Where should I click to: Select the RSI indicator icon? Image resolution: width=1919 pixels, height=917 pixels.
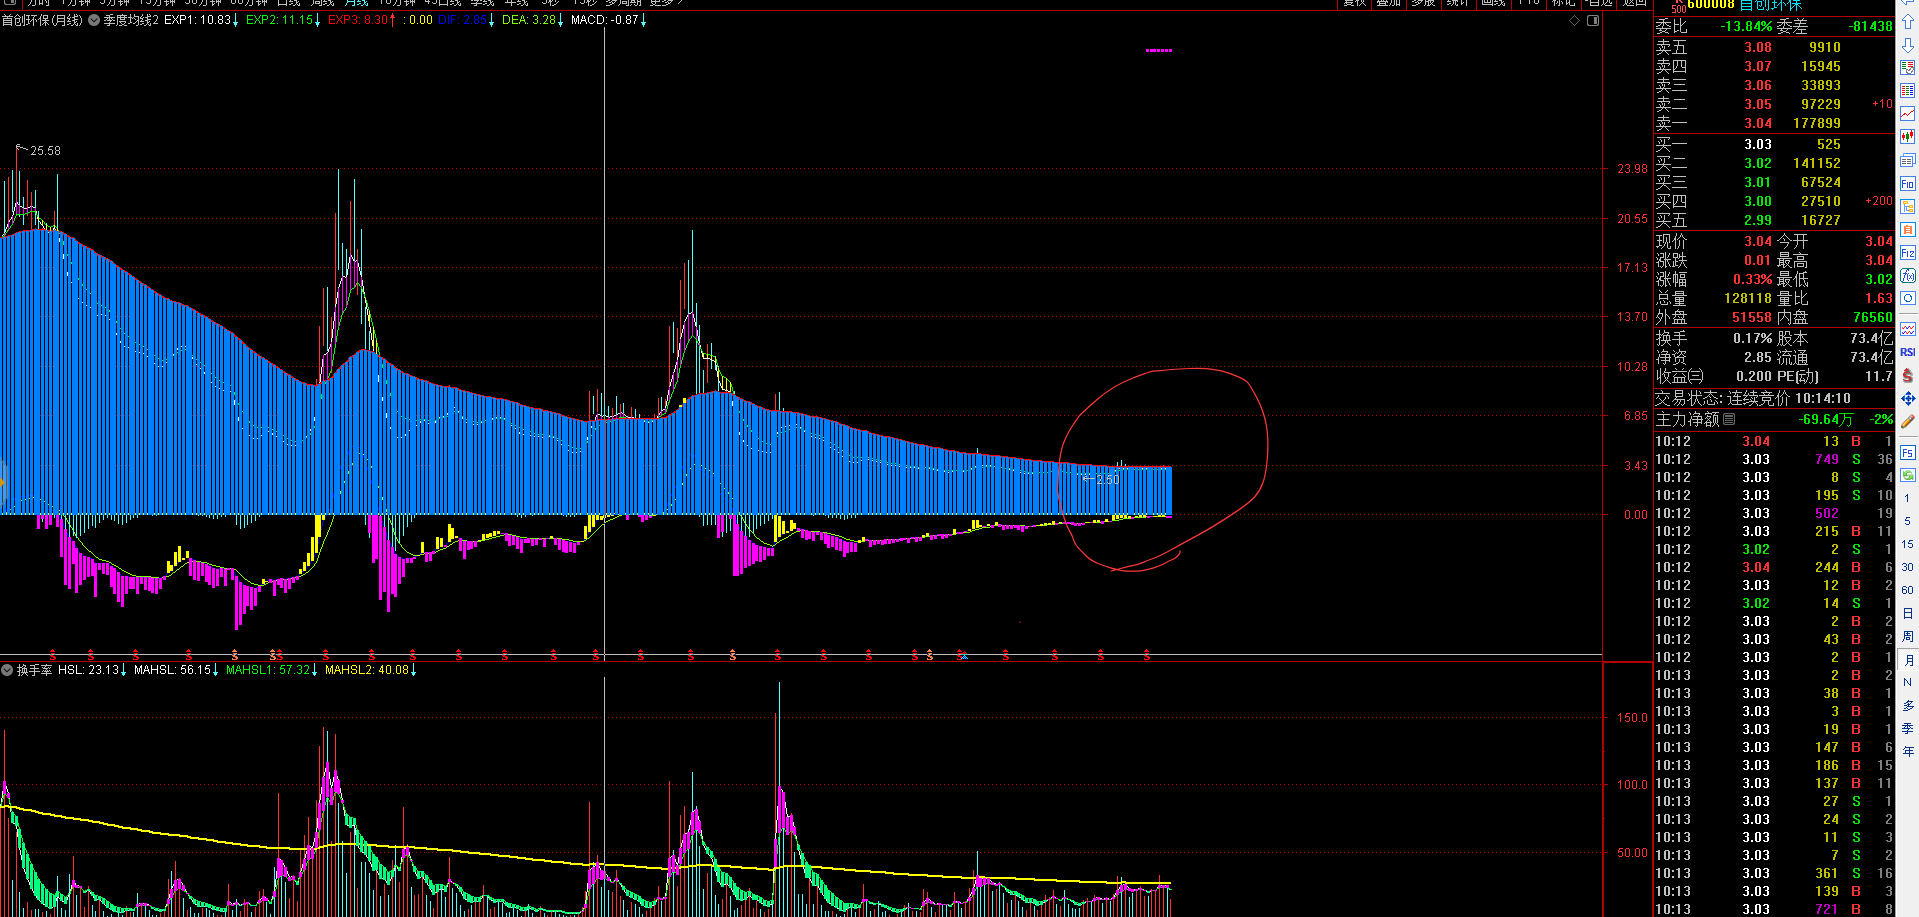[1908, 352]
